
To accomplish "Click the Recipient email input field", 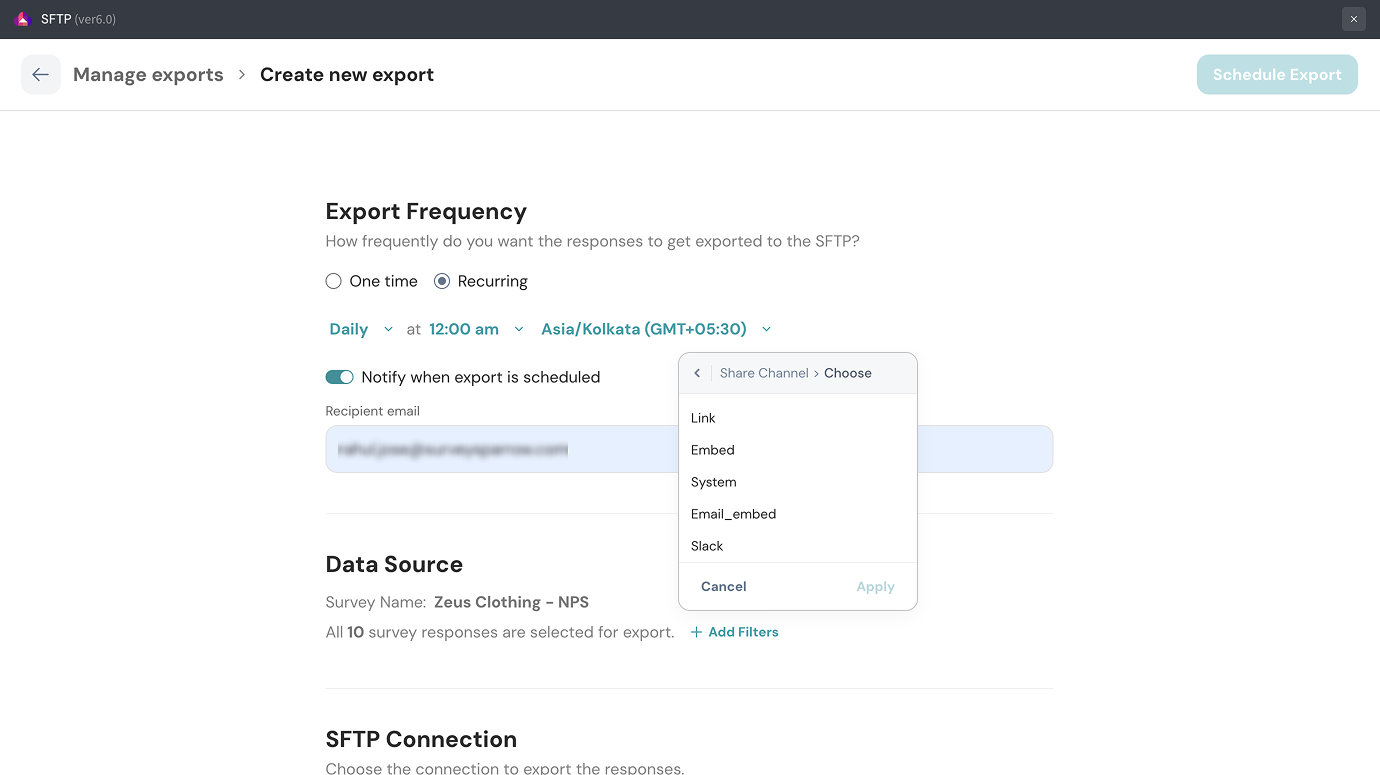I will click(500, 449).
